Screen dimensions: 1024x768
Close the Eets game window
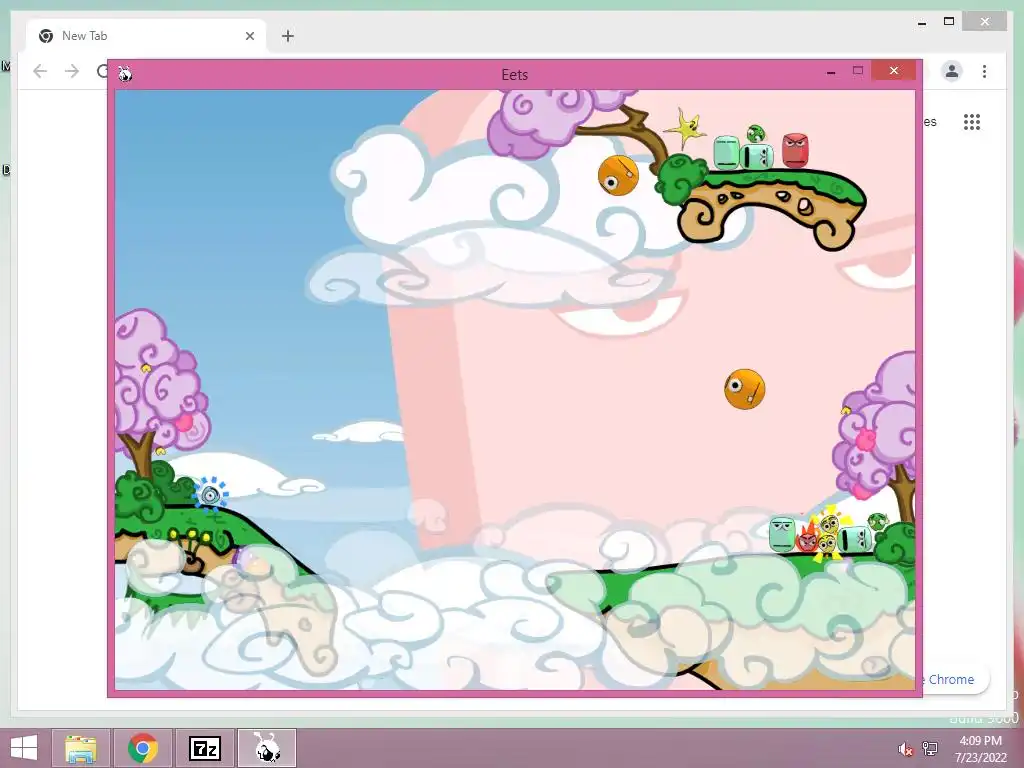[894, 70]
